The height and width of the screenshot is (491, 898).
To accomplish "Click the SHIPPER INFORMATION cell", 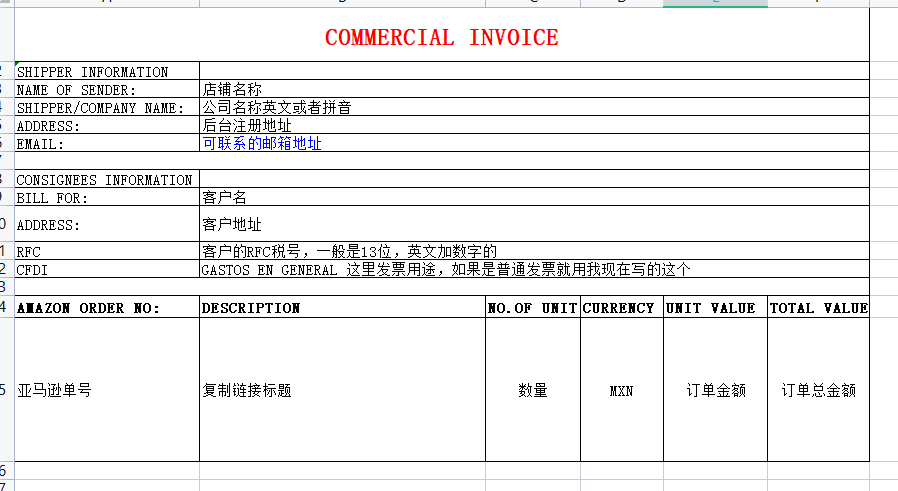I will tap(107, 71).
